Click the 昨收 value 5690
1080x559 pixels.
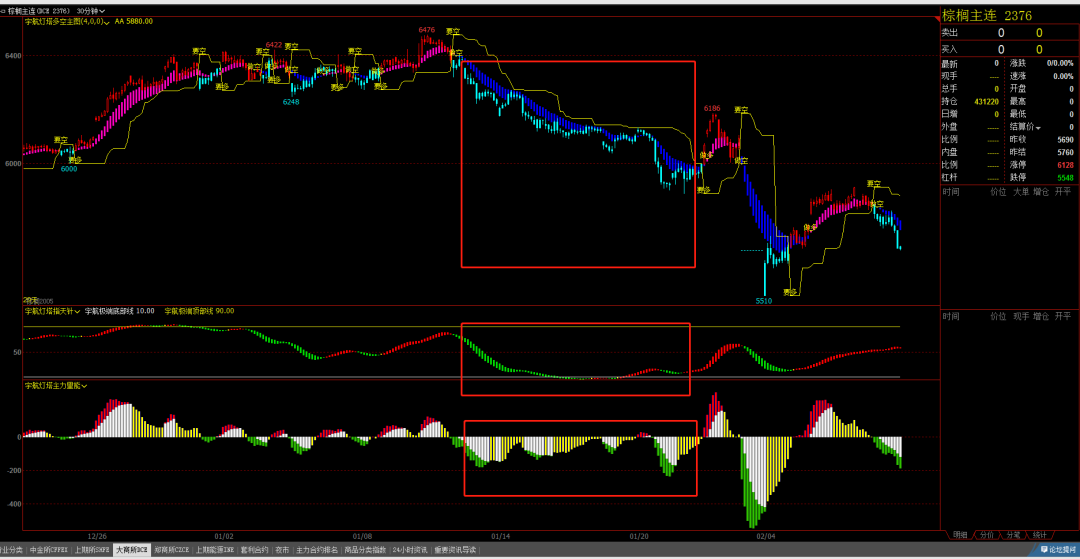pos(1065,140)
